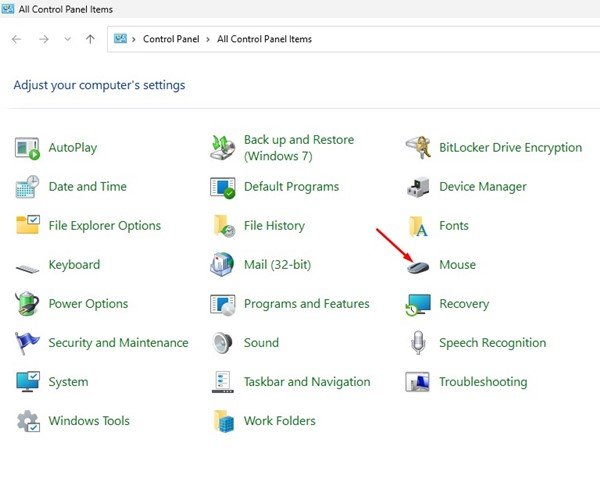The width and height of the screenshot is (600, 503).
Task: Open the Default Programs icon
Action: tap(222, 187)
